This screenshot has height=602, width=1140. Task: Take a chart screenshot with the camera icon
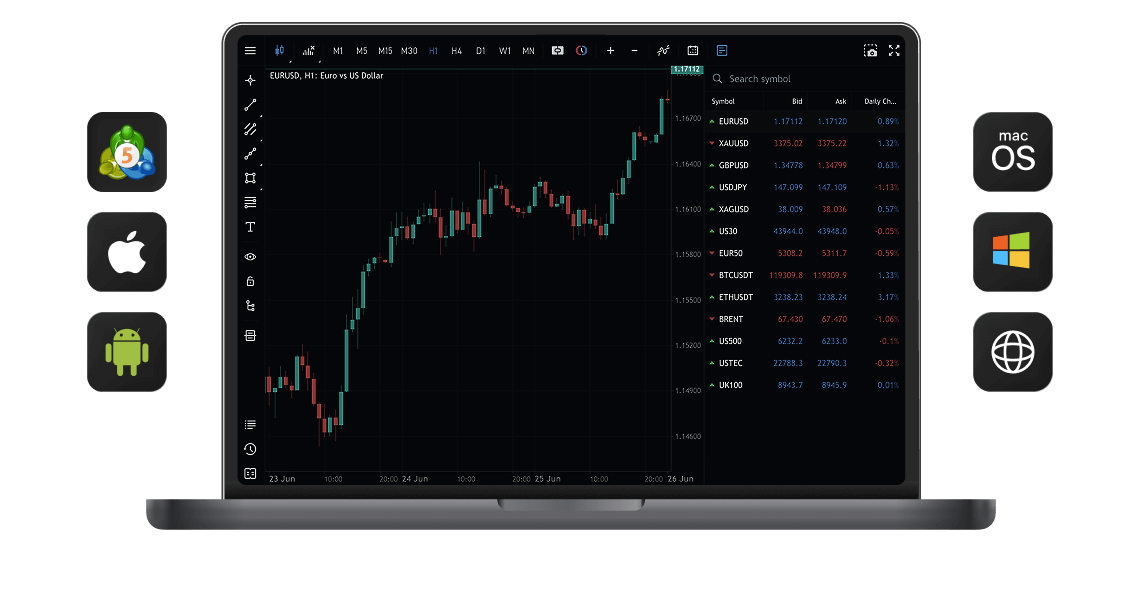[x=869, y=50]
